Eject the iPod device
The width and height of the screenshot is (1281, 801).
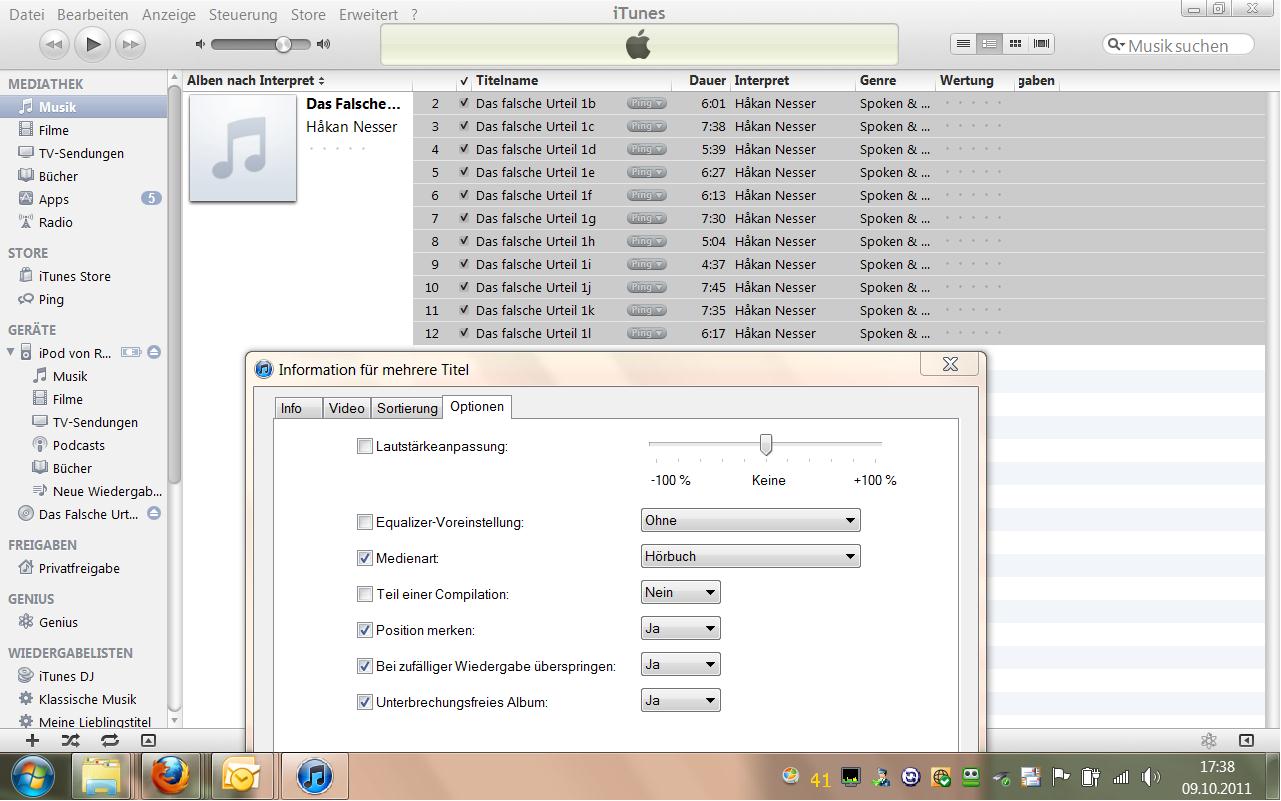coord(154,352)
